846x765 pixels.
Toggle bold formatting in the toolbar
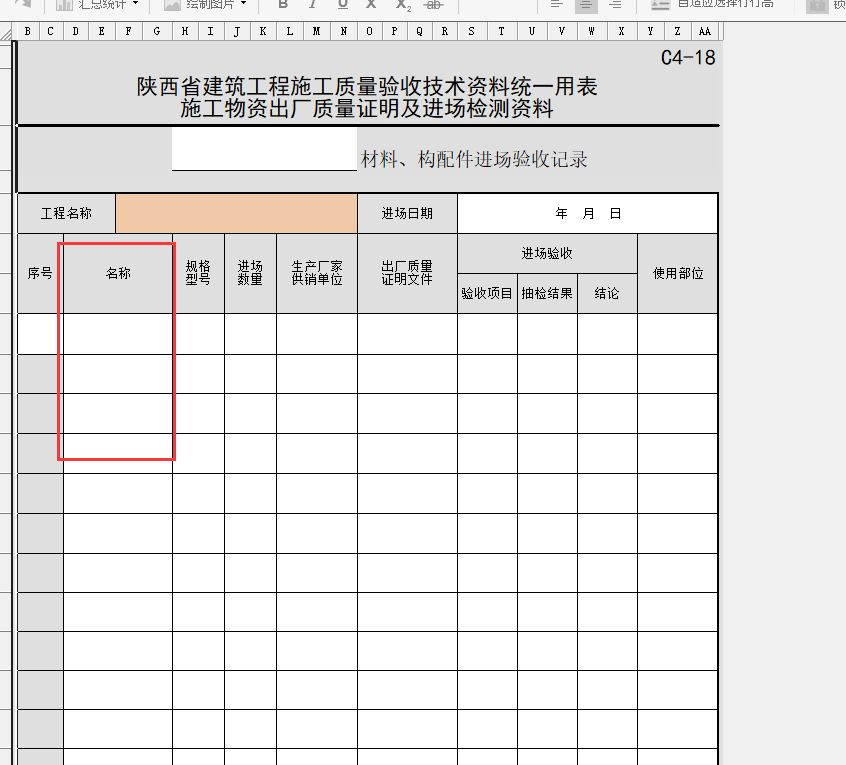click(x=283, y=5)
